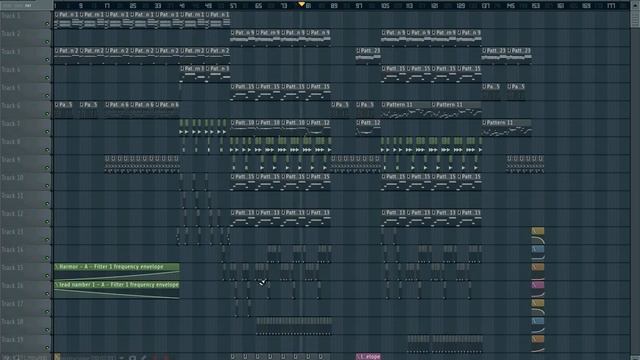
Task: Select the pink clip on Track 16
Action: pos(538,289)
